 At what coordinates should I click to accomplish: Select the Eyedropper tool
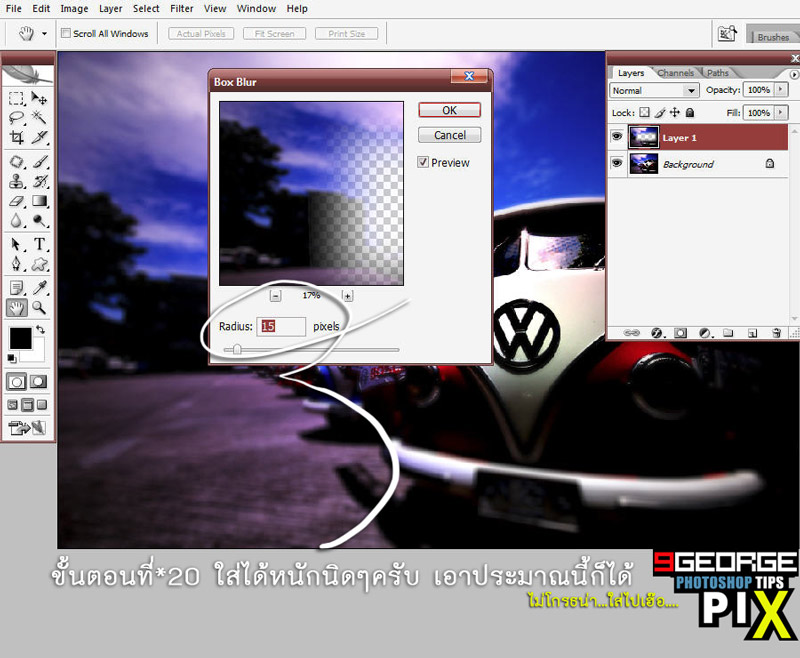pyautogui.click(x=39, y=288)
